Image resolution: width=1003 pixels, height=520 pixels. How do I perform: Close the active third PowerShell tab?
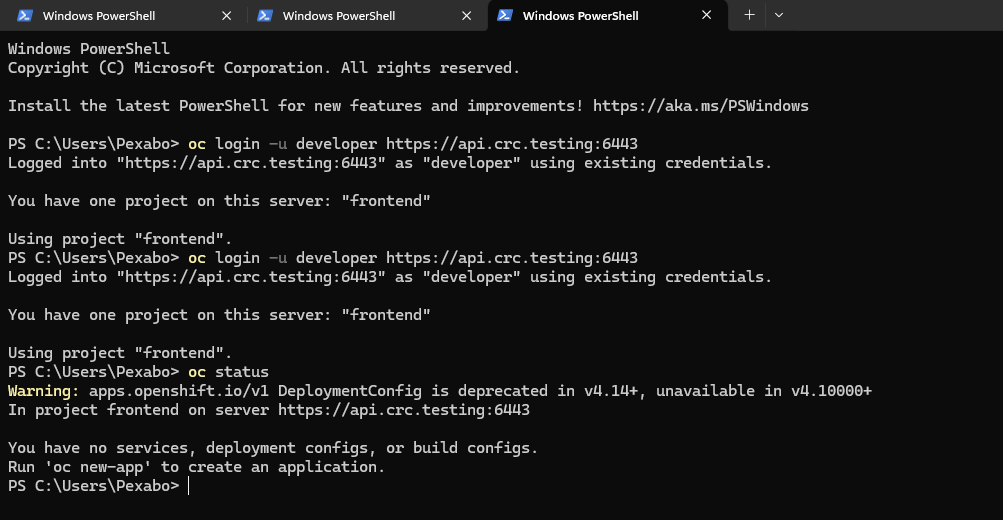coord(706,15)
